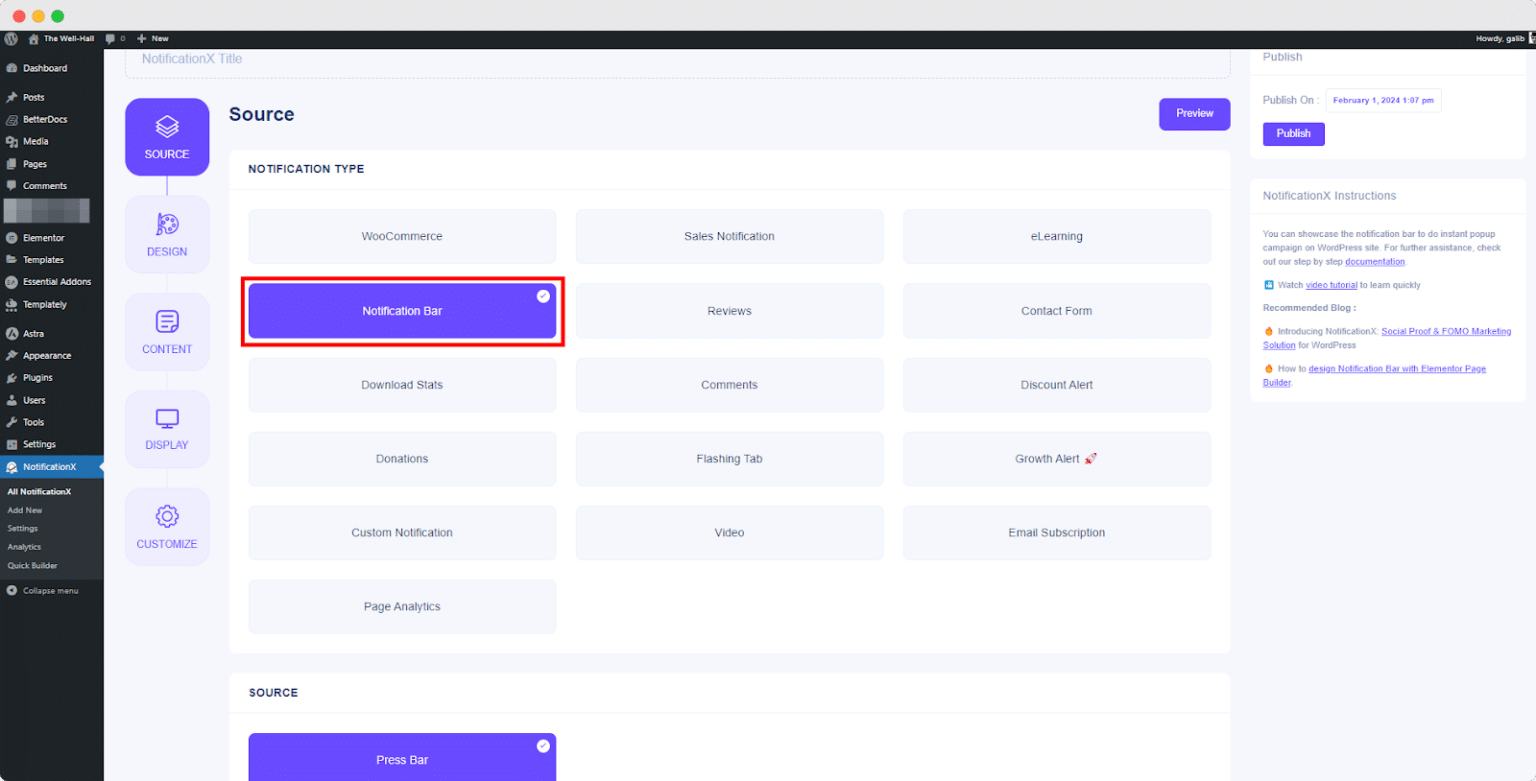Open the Design palette step

167,224
